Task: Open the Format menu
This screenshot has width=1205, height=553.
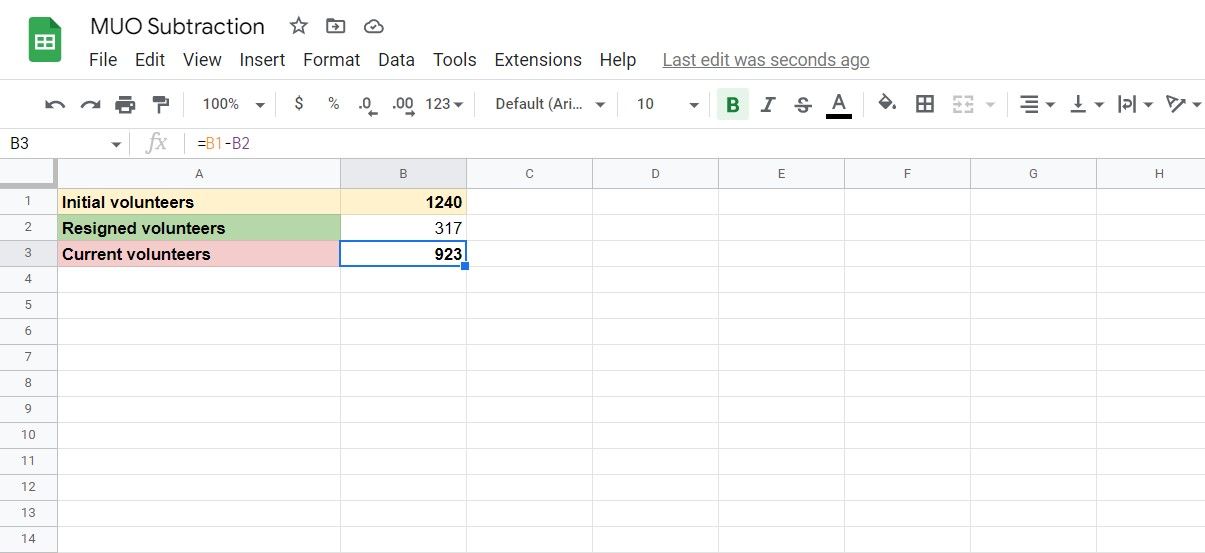Action: coord(332,60)
